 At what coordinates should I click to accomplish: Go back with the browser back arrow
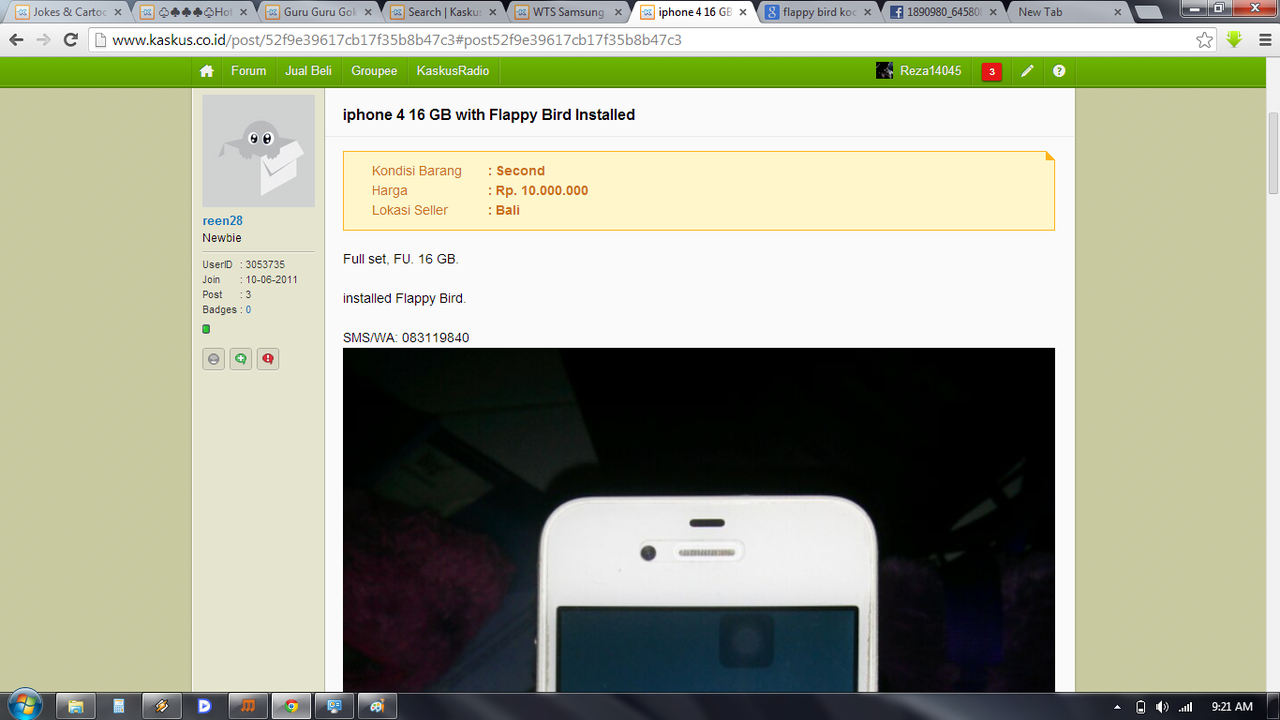(x=16, y=40)
